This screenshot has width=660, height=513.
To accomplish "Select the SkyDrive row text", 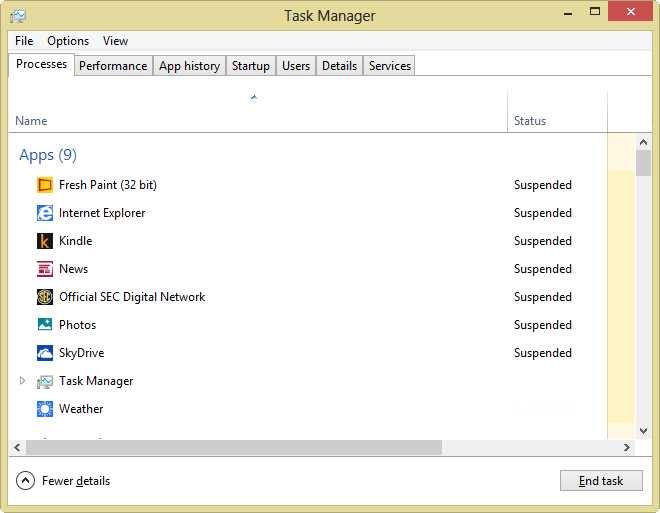I will (x=82, y=353).
